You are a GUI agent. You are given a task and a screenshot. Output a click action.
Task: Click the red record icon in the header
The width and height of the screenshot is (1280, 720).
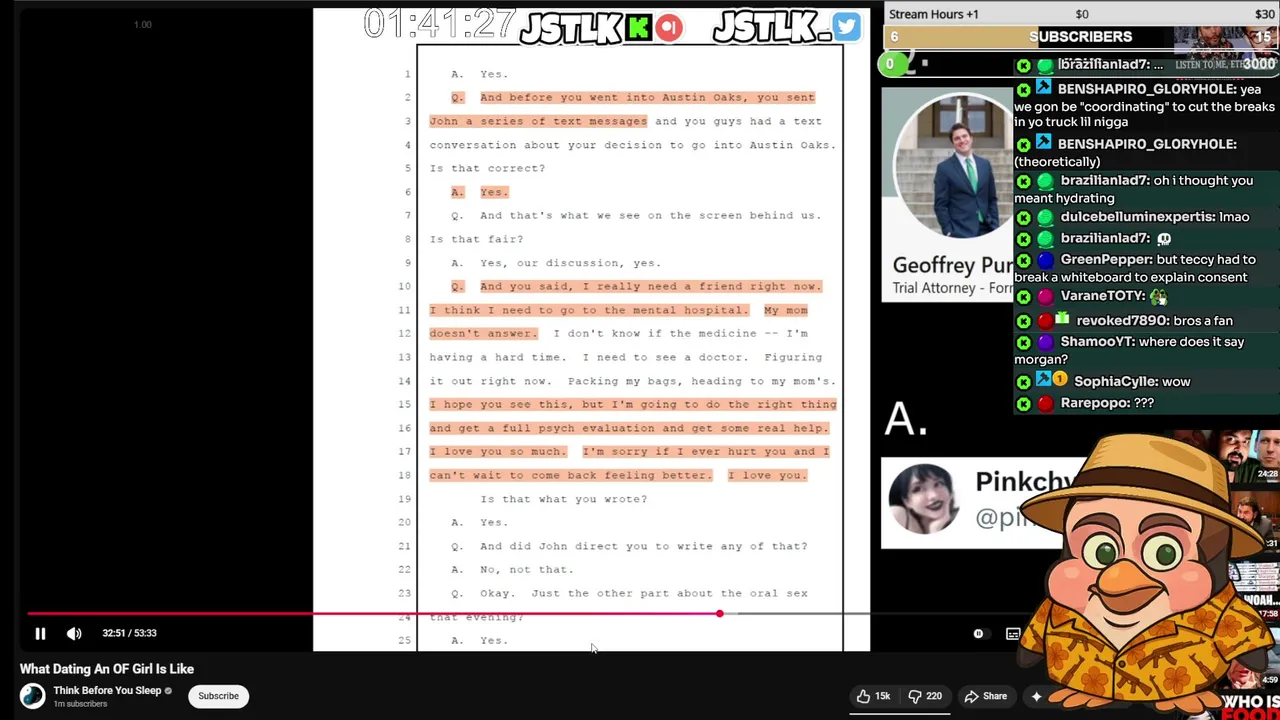(669, 28)
